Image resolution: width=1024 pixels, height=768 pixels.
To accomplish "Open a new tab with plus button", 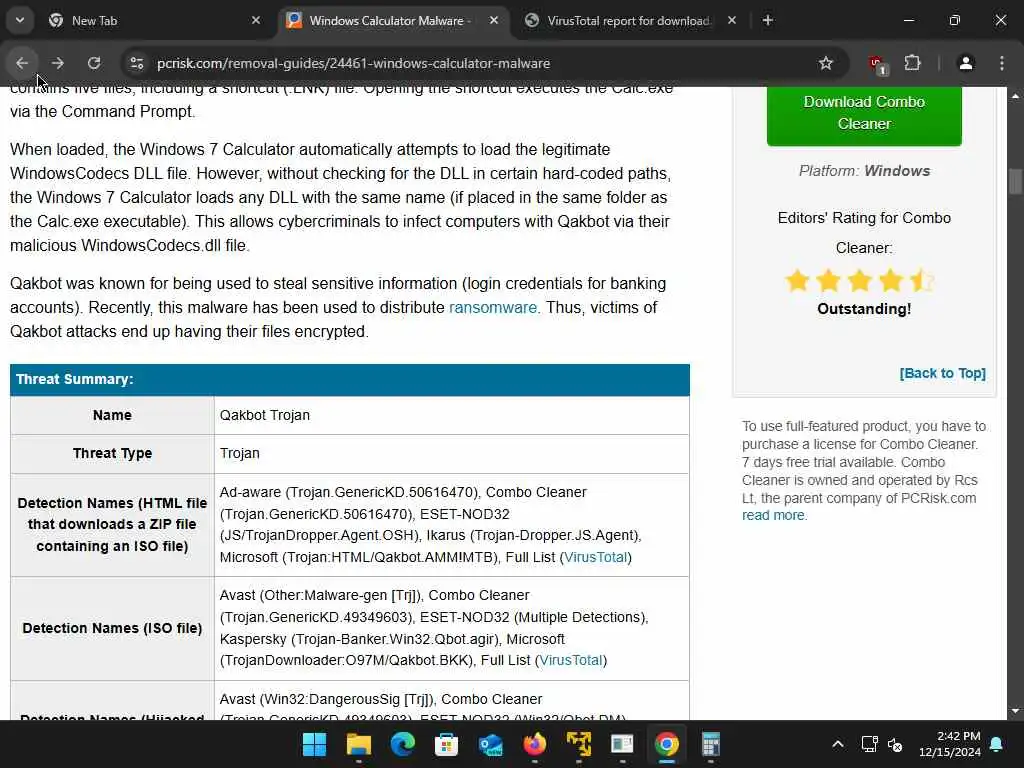I will click(767, 20).
